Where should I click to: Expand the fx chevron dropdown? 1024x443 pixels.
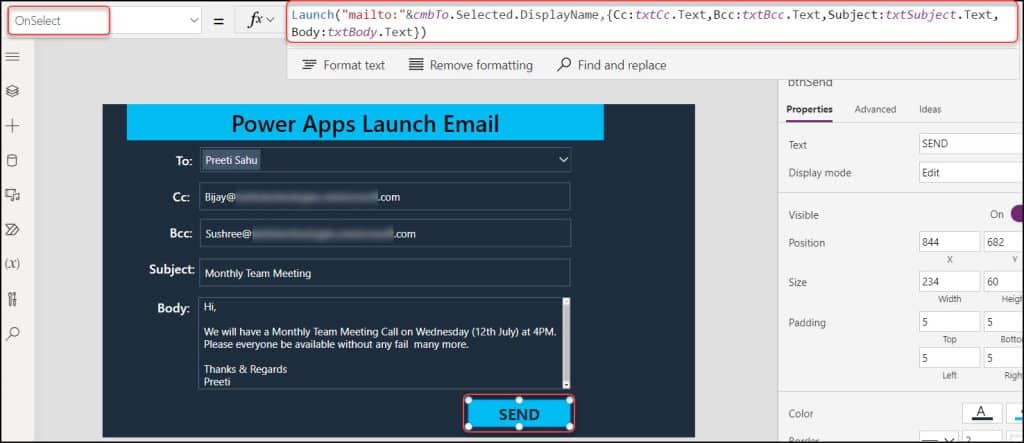coord(270,21)
